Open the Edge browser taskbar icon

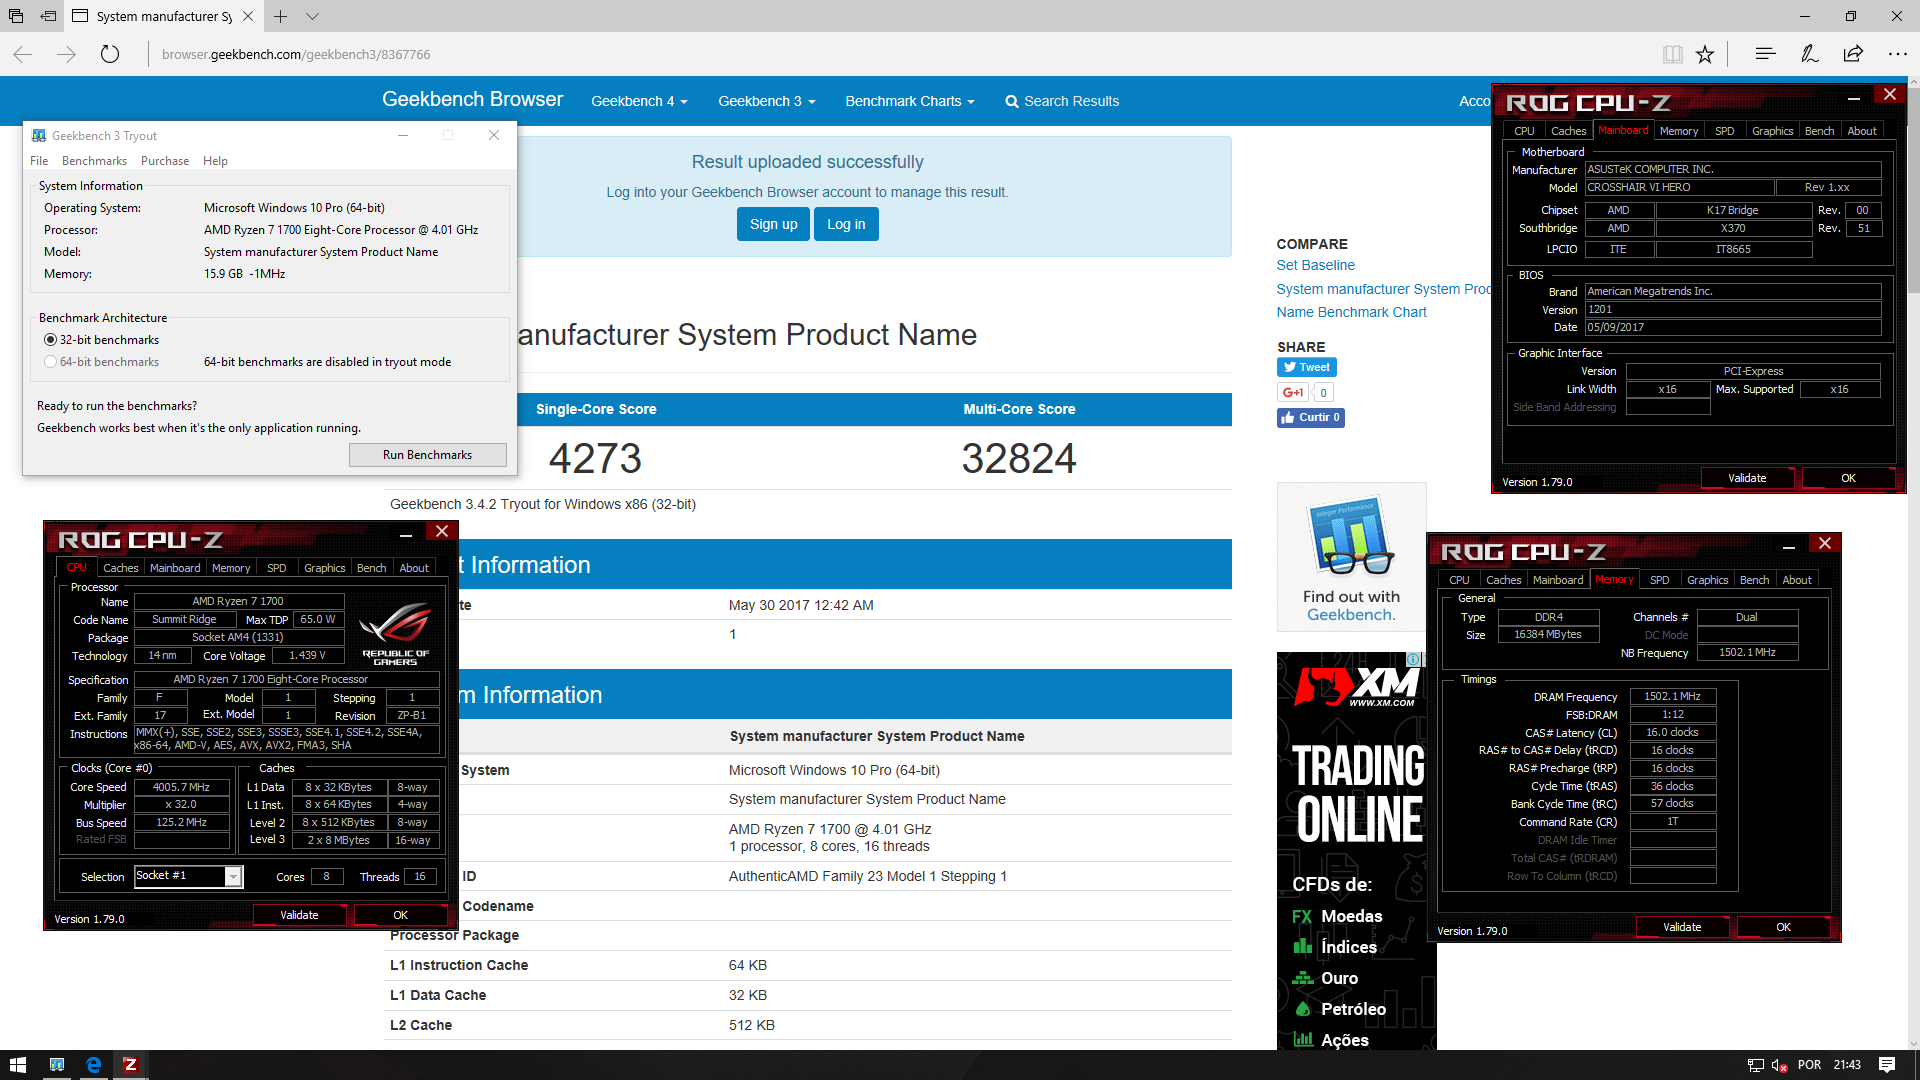(x=93, y=1065)
